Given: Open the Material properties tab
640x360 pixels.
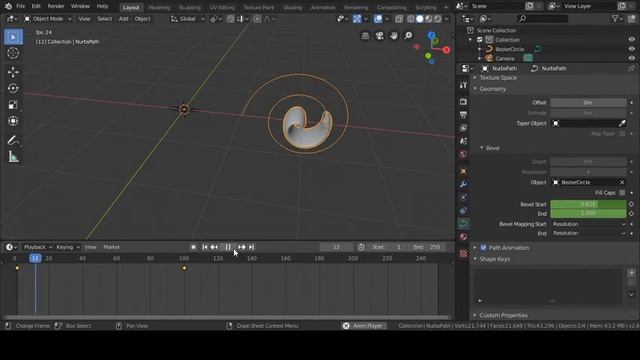Looking at the screenshot, I should 463,237.
